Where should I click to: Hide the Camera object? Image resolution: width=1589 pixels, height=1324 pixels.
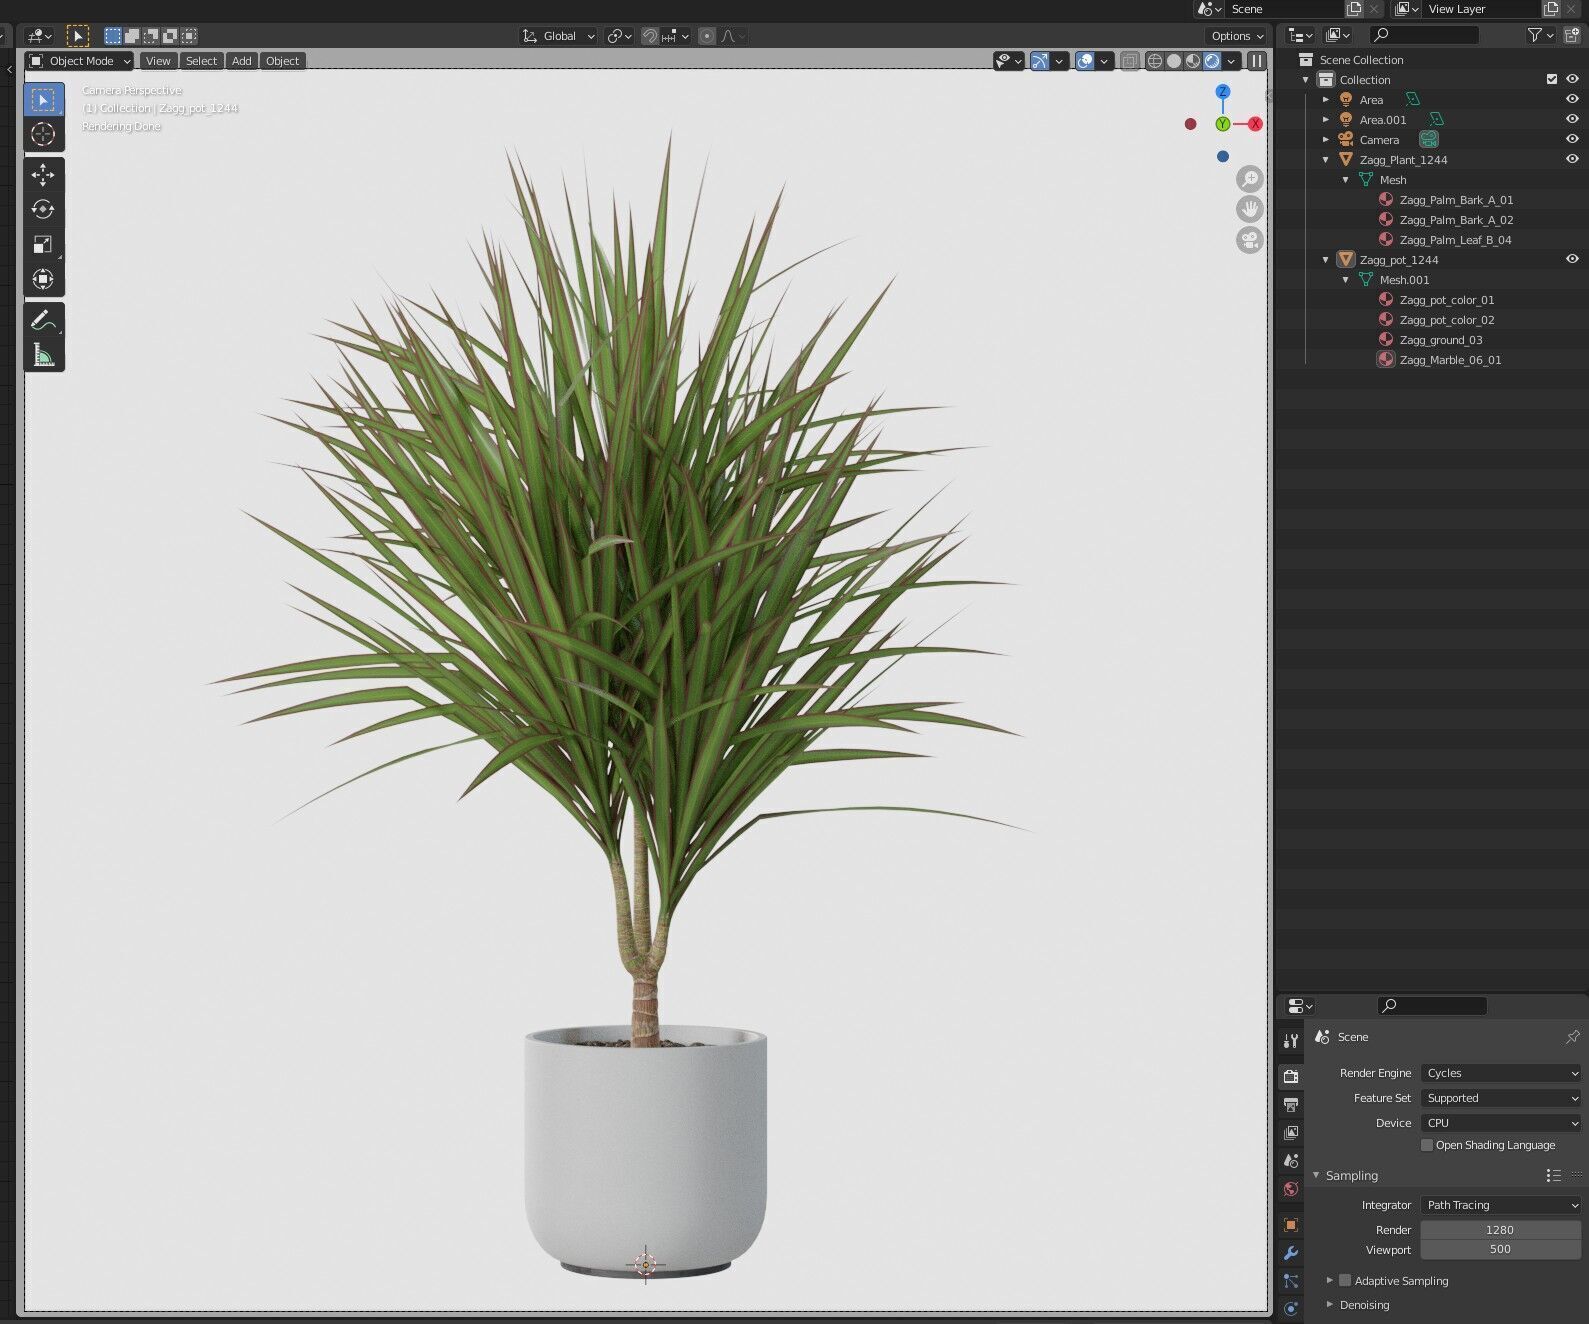[1572, 140]
